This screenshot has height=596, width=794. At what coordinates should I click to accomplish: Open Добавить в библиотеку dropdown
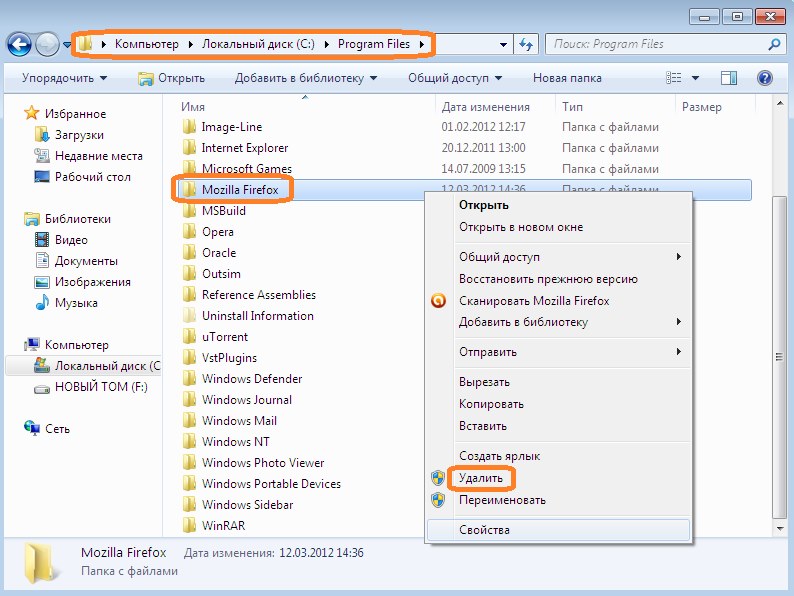point(306,78)
